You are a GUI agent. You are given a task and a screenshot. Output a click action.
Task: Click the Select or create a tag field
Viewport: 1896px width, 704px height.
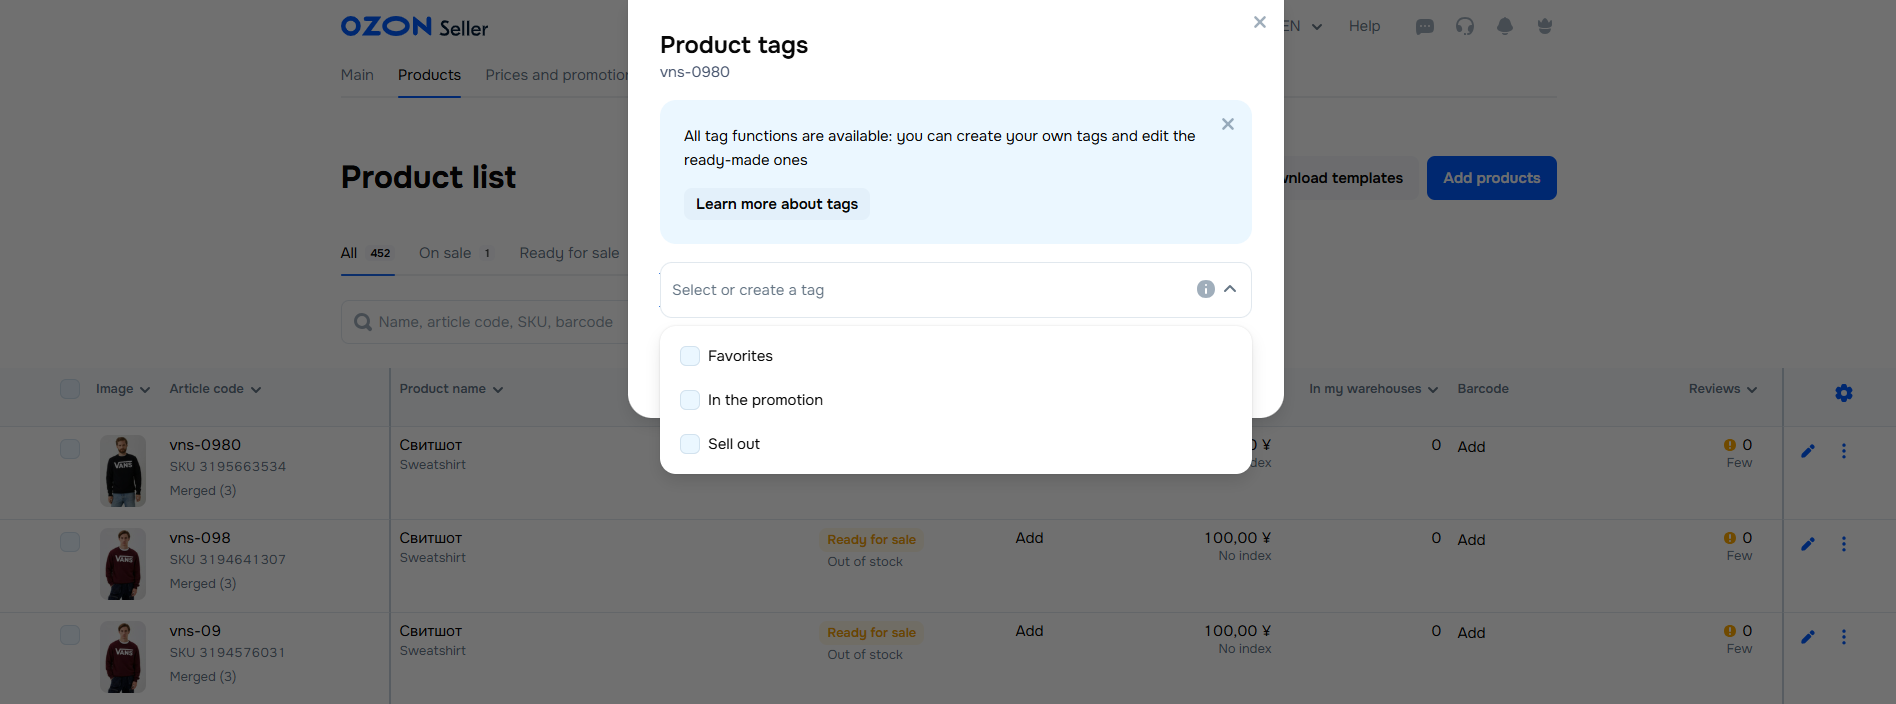[x=920, y=290]
